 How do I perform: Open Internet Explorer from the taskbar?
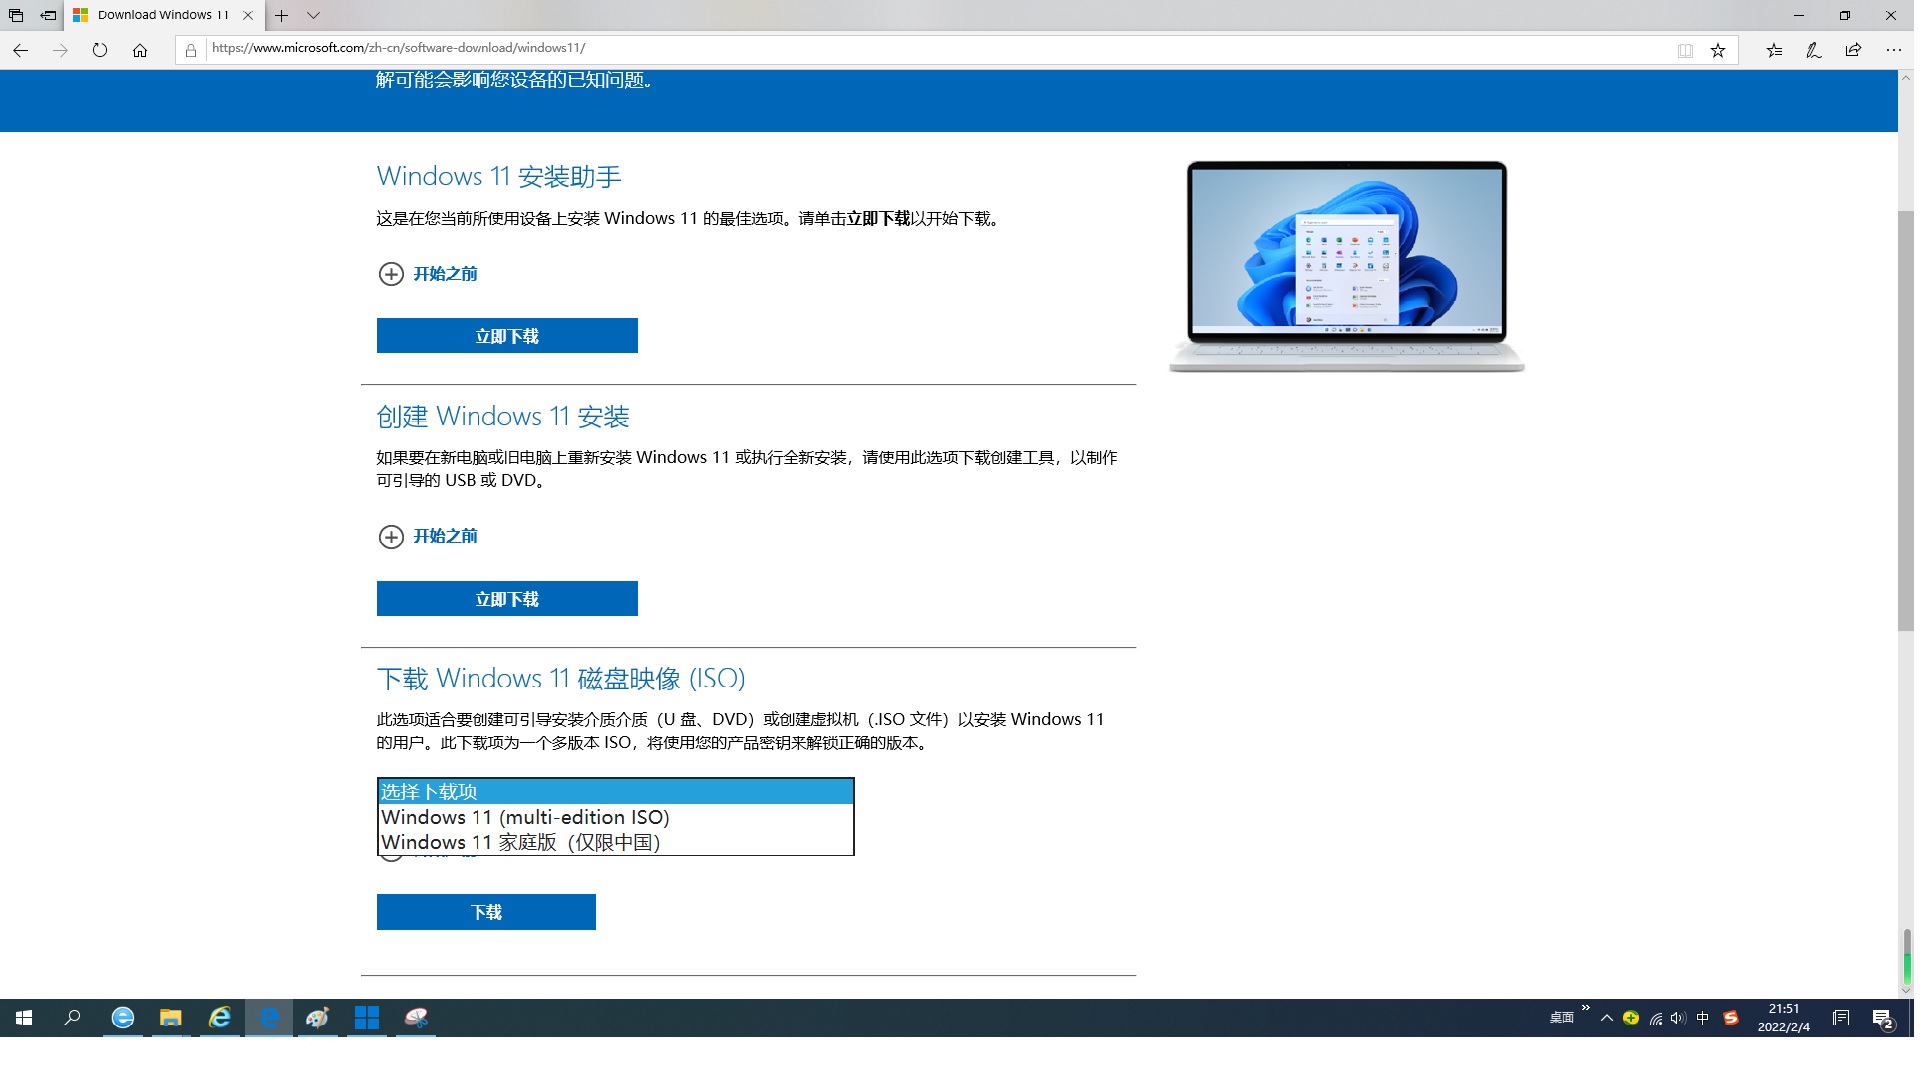coord(220,1018)
